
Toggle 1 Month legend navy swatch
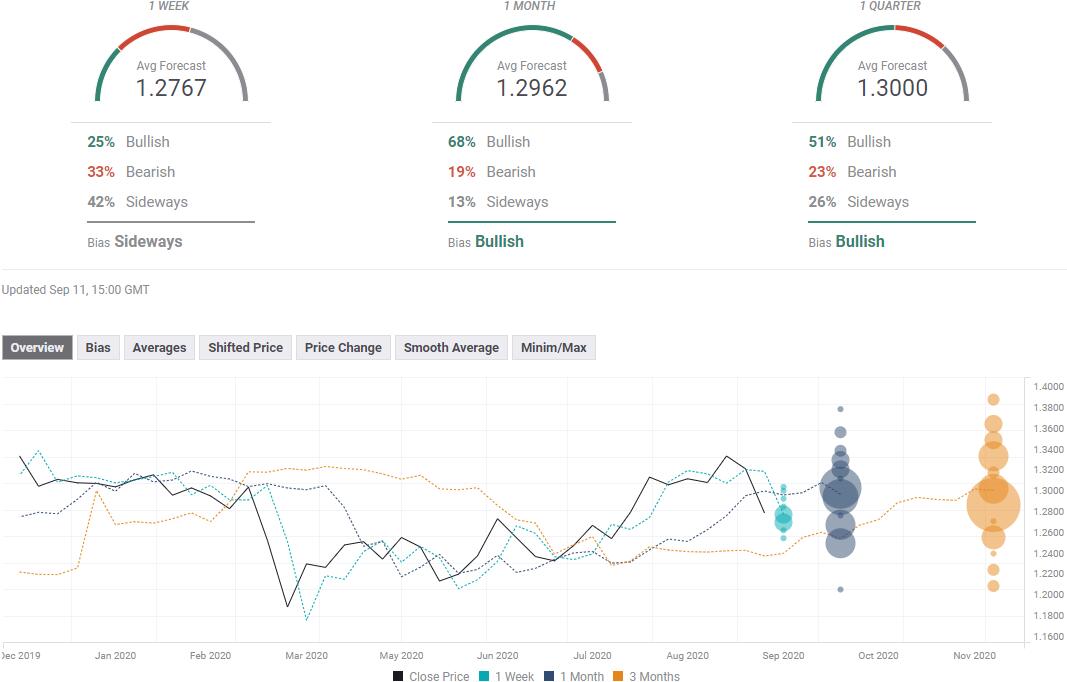point(549,676)
